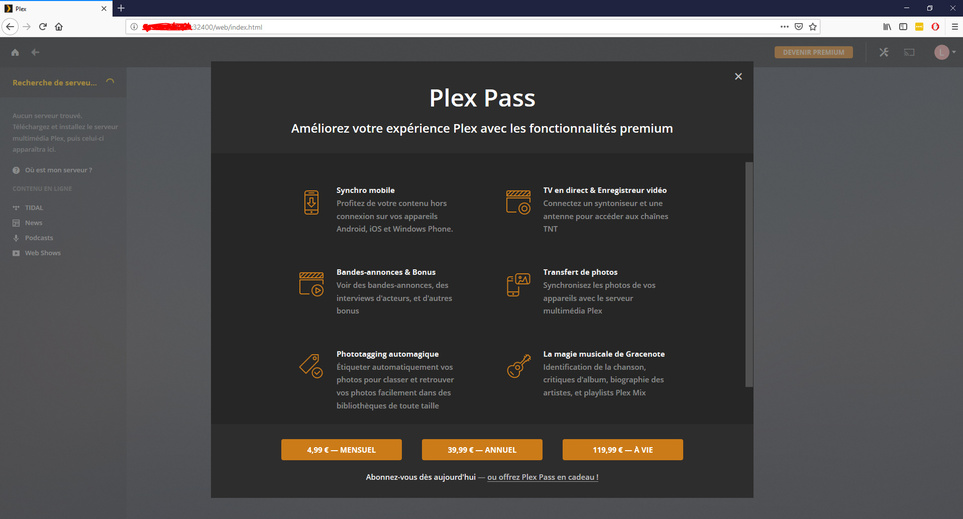The height and width of the screenshot is (519, 963).
Task: Open Web Shows in the sidebar
Action: 42,253
